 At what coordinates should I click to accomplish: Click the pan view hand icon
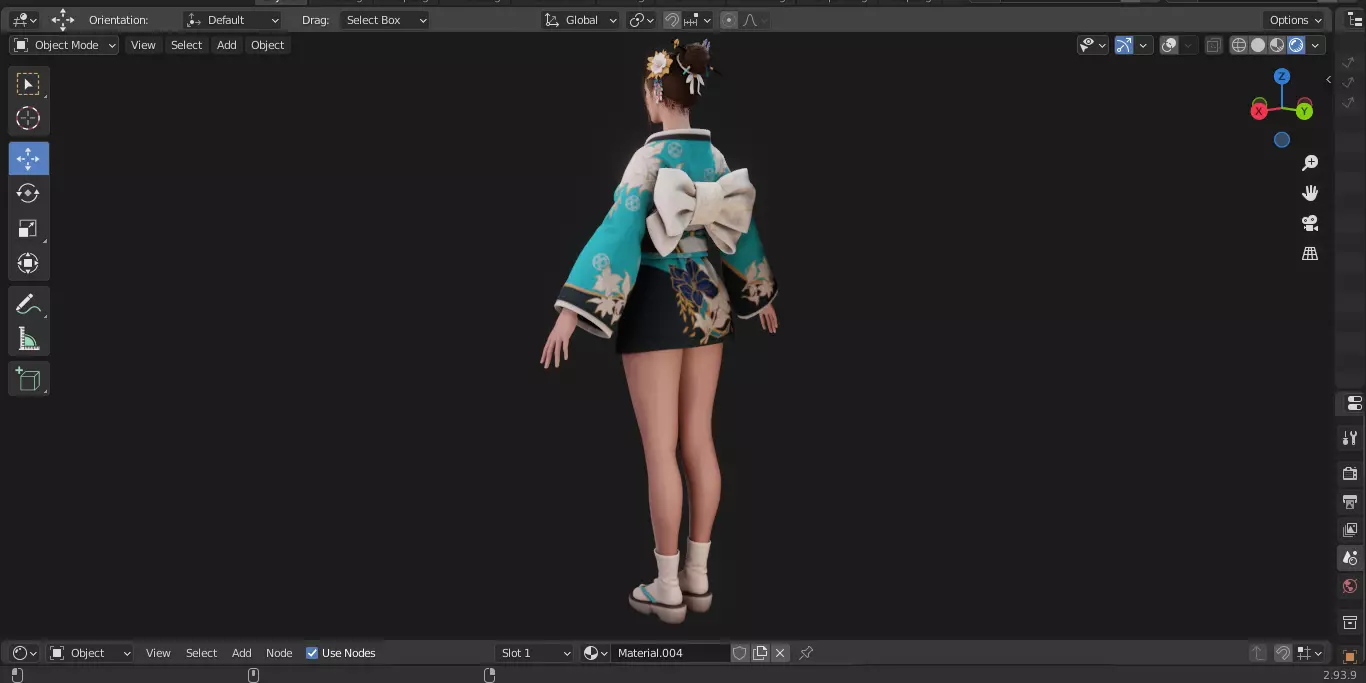pyautogui.click(x=1310, y=193)
